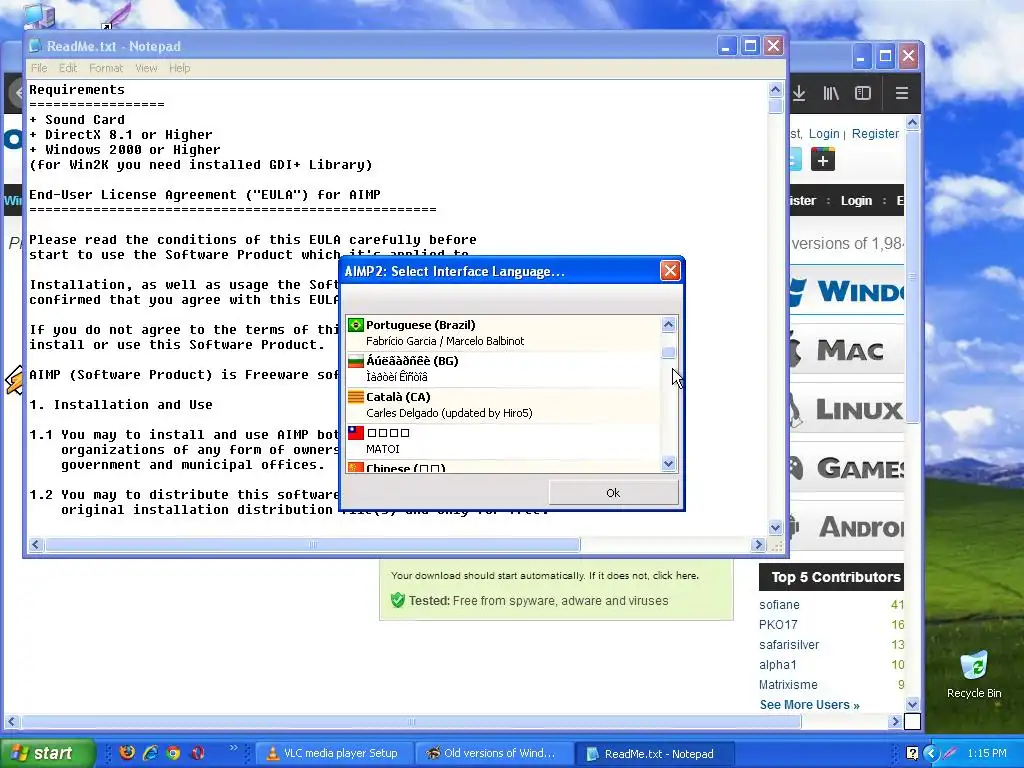Open the Linux category on the website
The width and height of the screenshot is (1024, 768).
[847, 409]
